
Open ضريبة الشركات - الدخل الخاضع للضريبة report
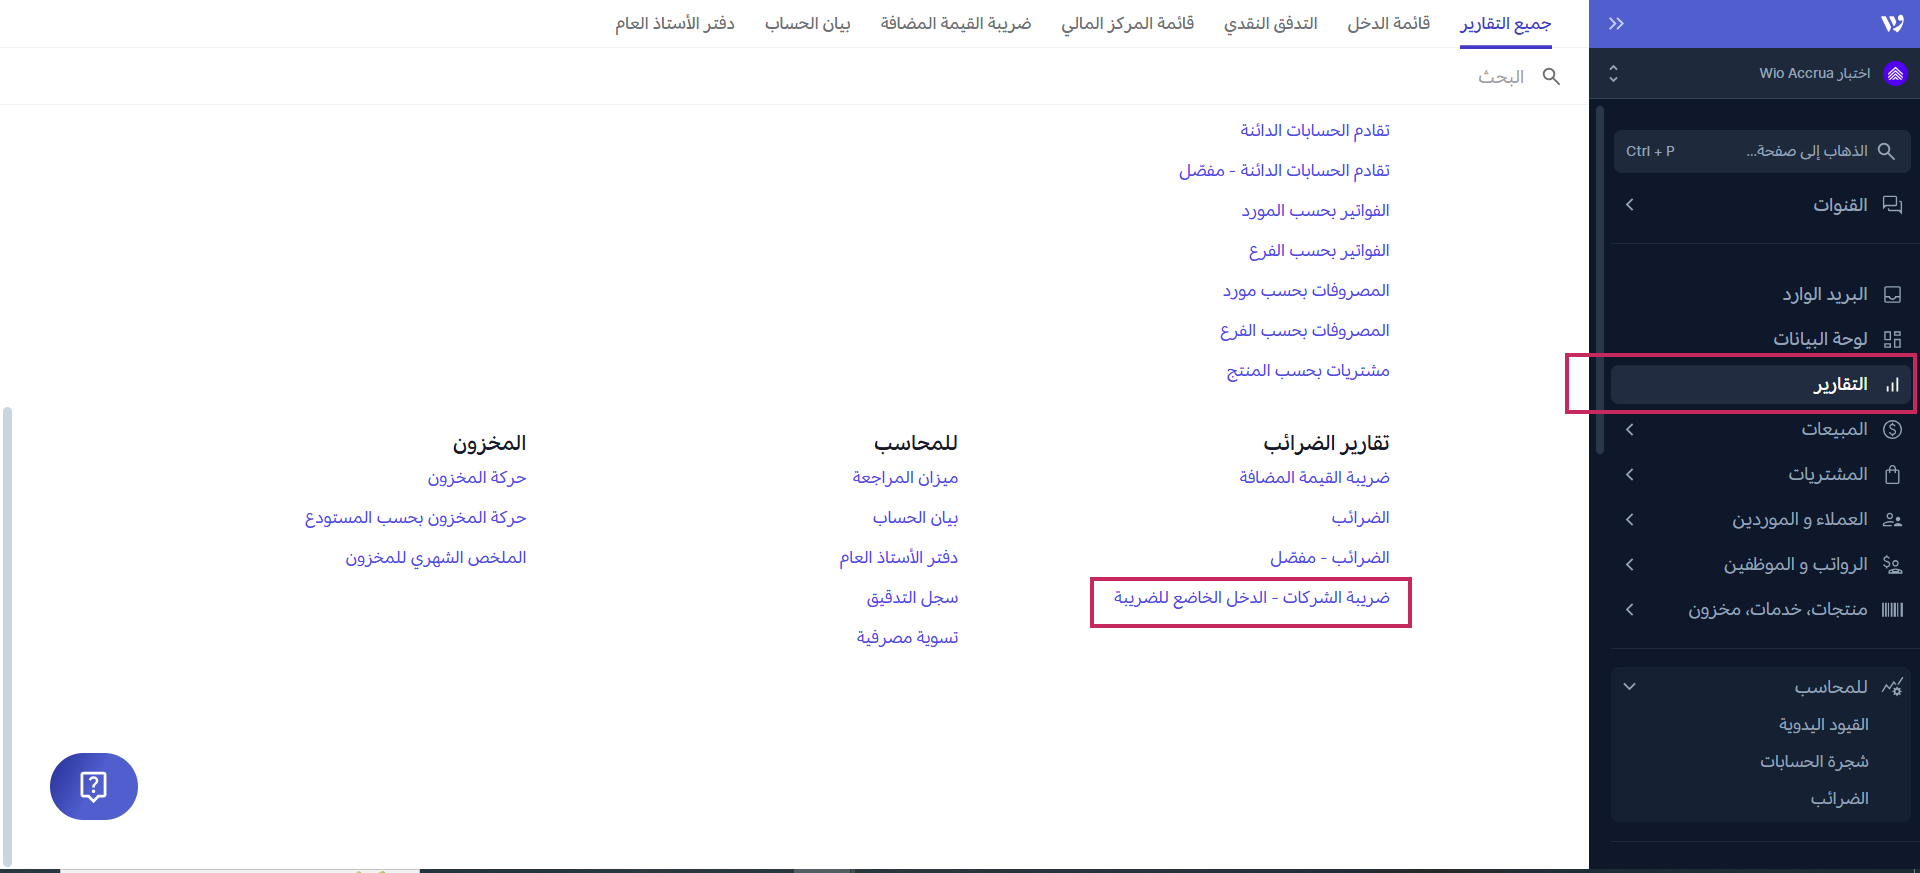1251,598
